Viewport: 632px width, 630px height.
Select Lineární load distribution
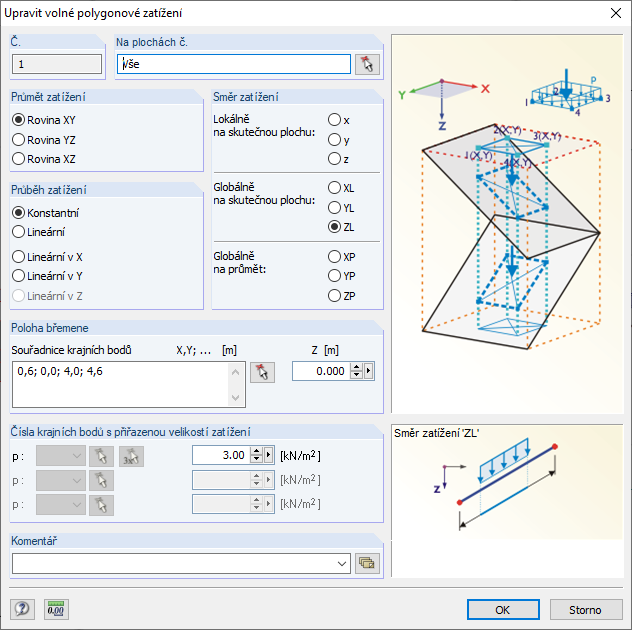coord(39,232)
